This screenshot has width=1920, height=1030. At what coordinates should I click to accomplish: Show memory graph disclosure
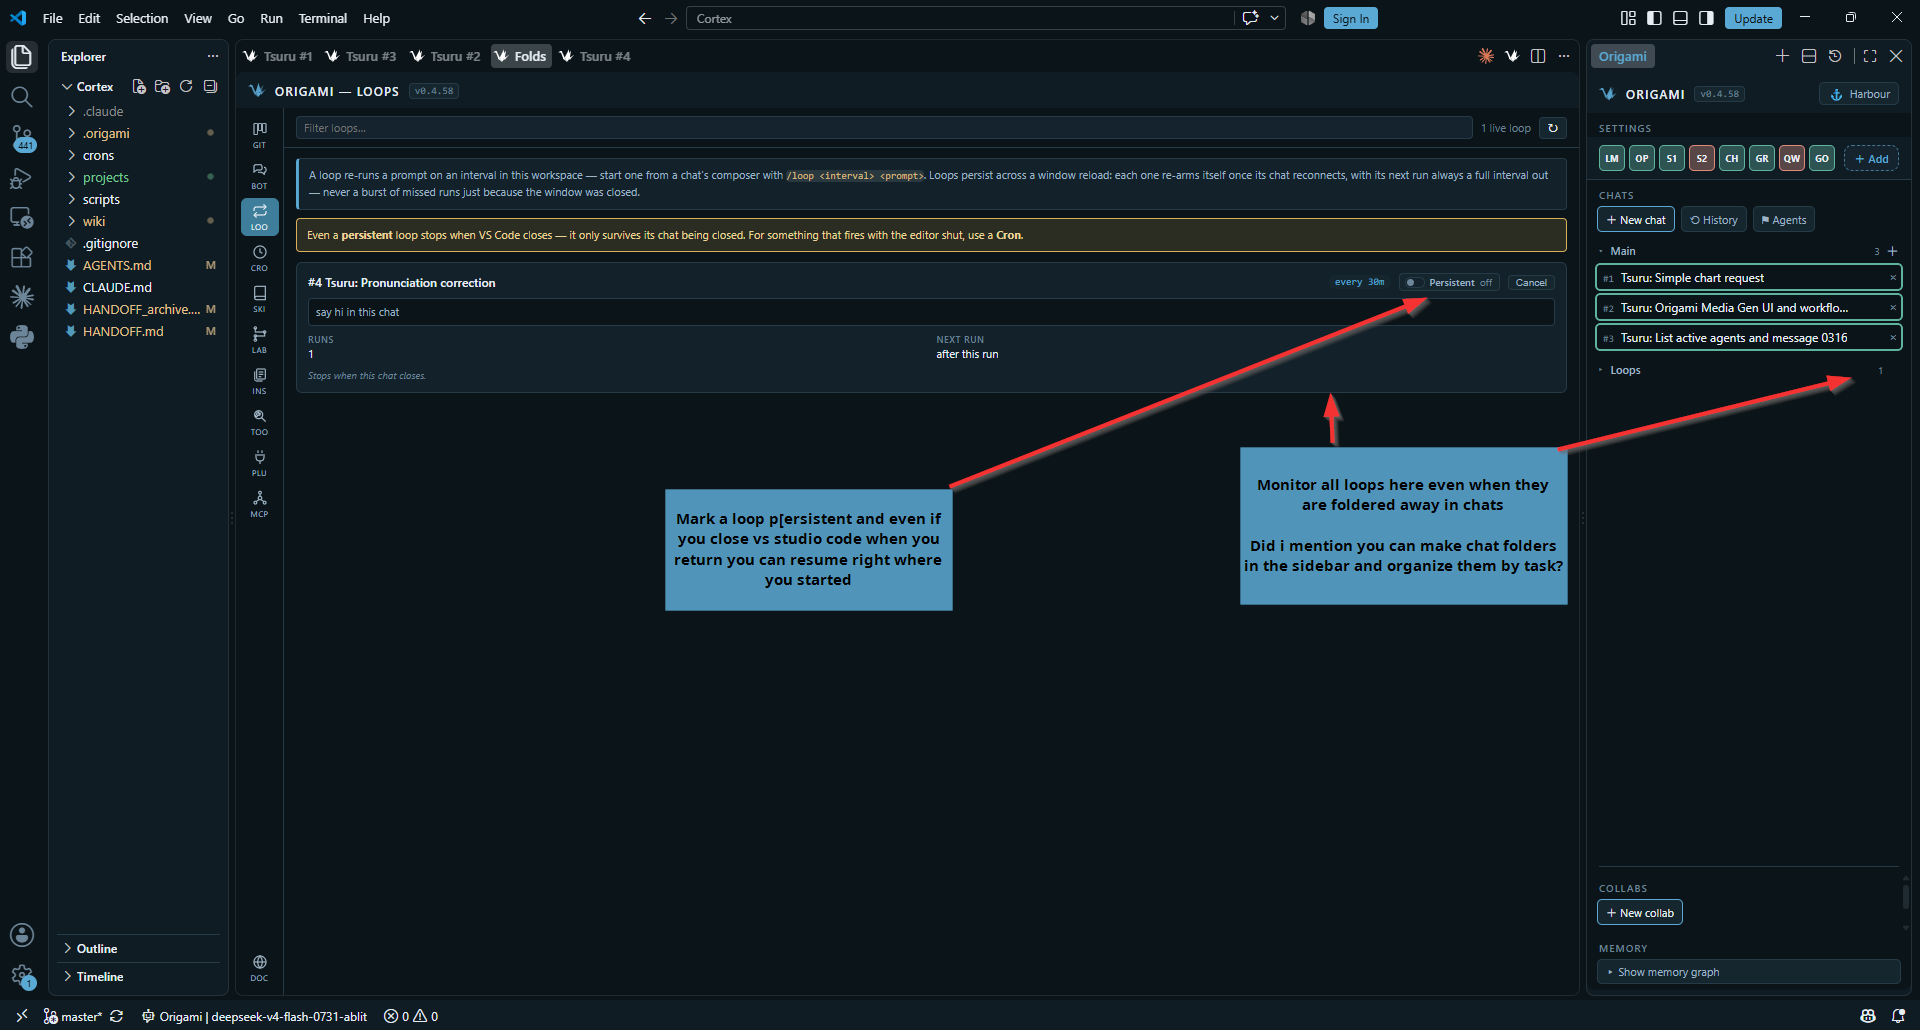tap(1748, 972)
